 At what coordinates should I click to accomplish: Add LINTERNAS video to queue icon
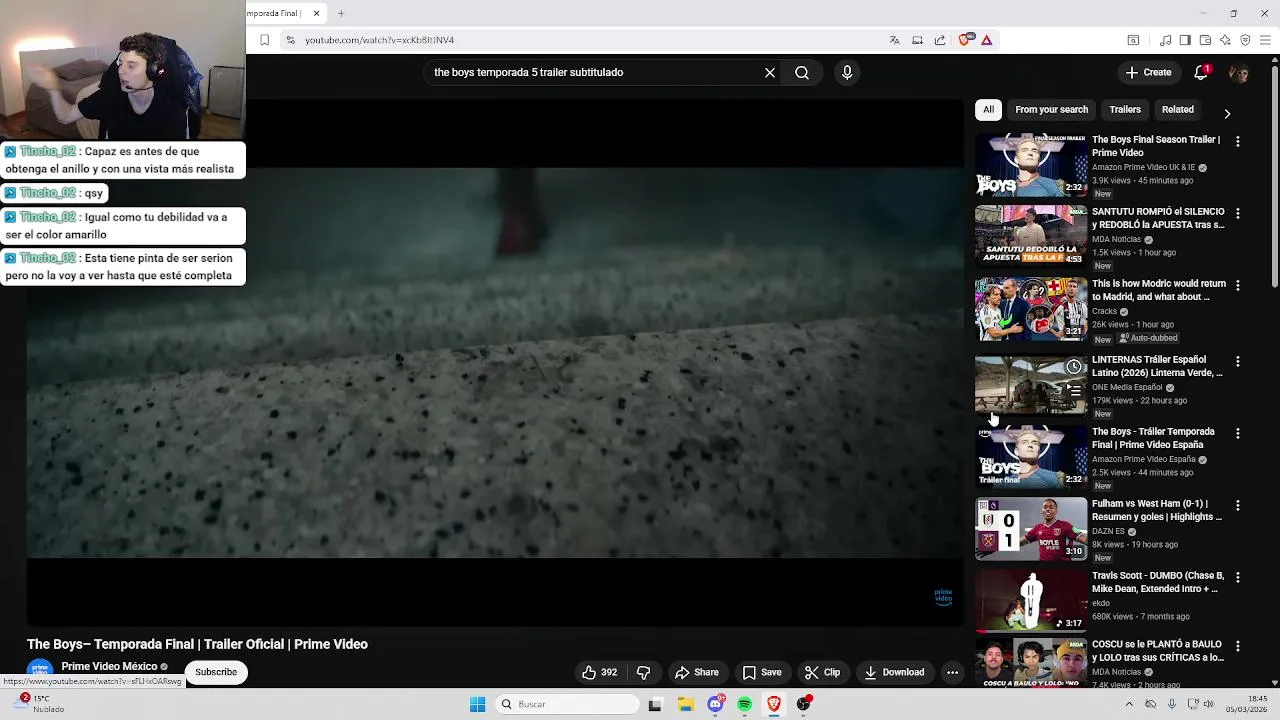pyautogui.click(x=1073, y=390)
